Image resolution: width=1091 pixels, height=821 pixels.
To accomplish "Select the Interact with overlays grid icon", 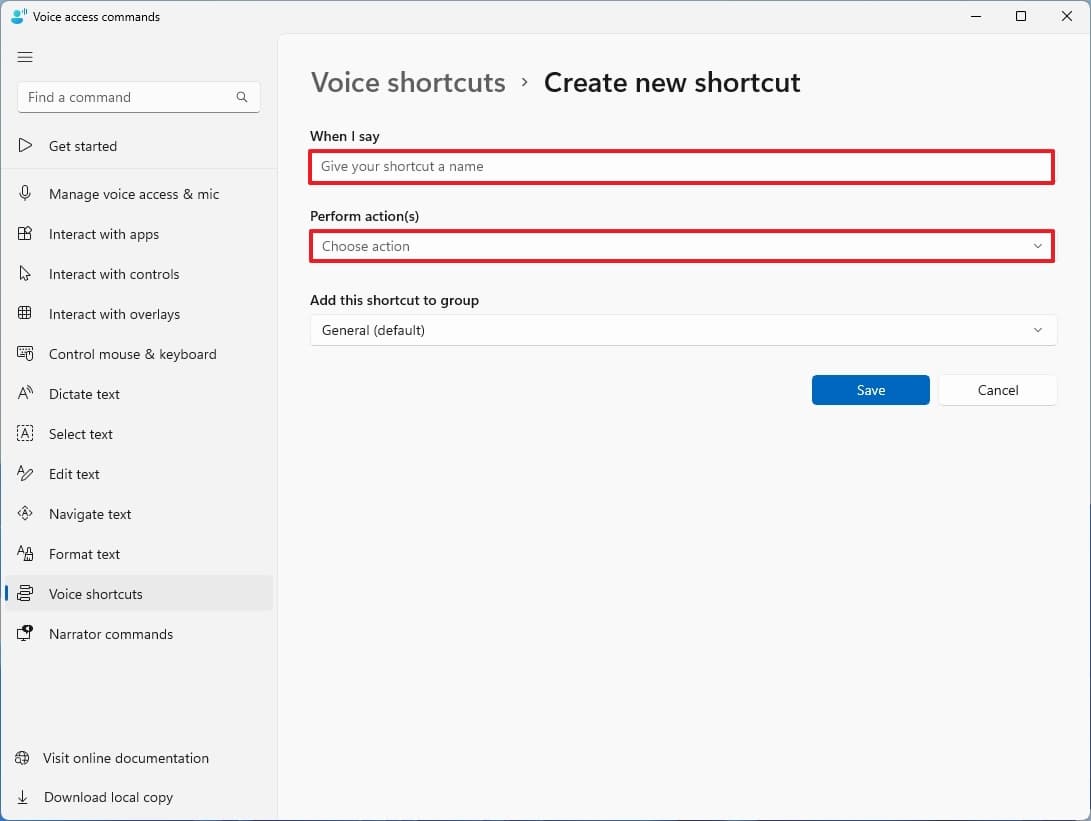I will (24, 314).
